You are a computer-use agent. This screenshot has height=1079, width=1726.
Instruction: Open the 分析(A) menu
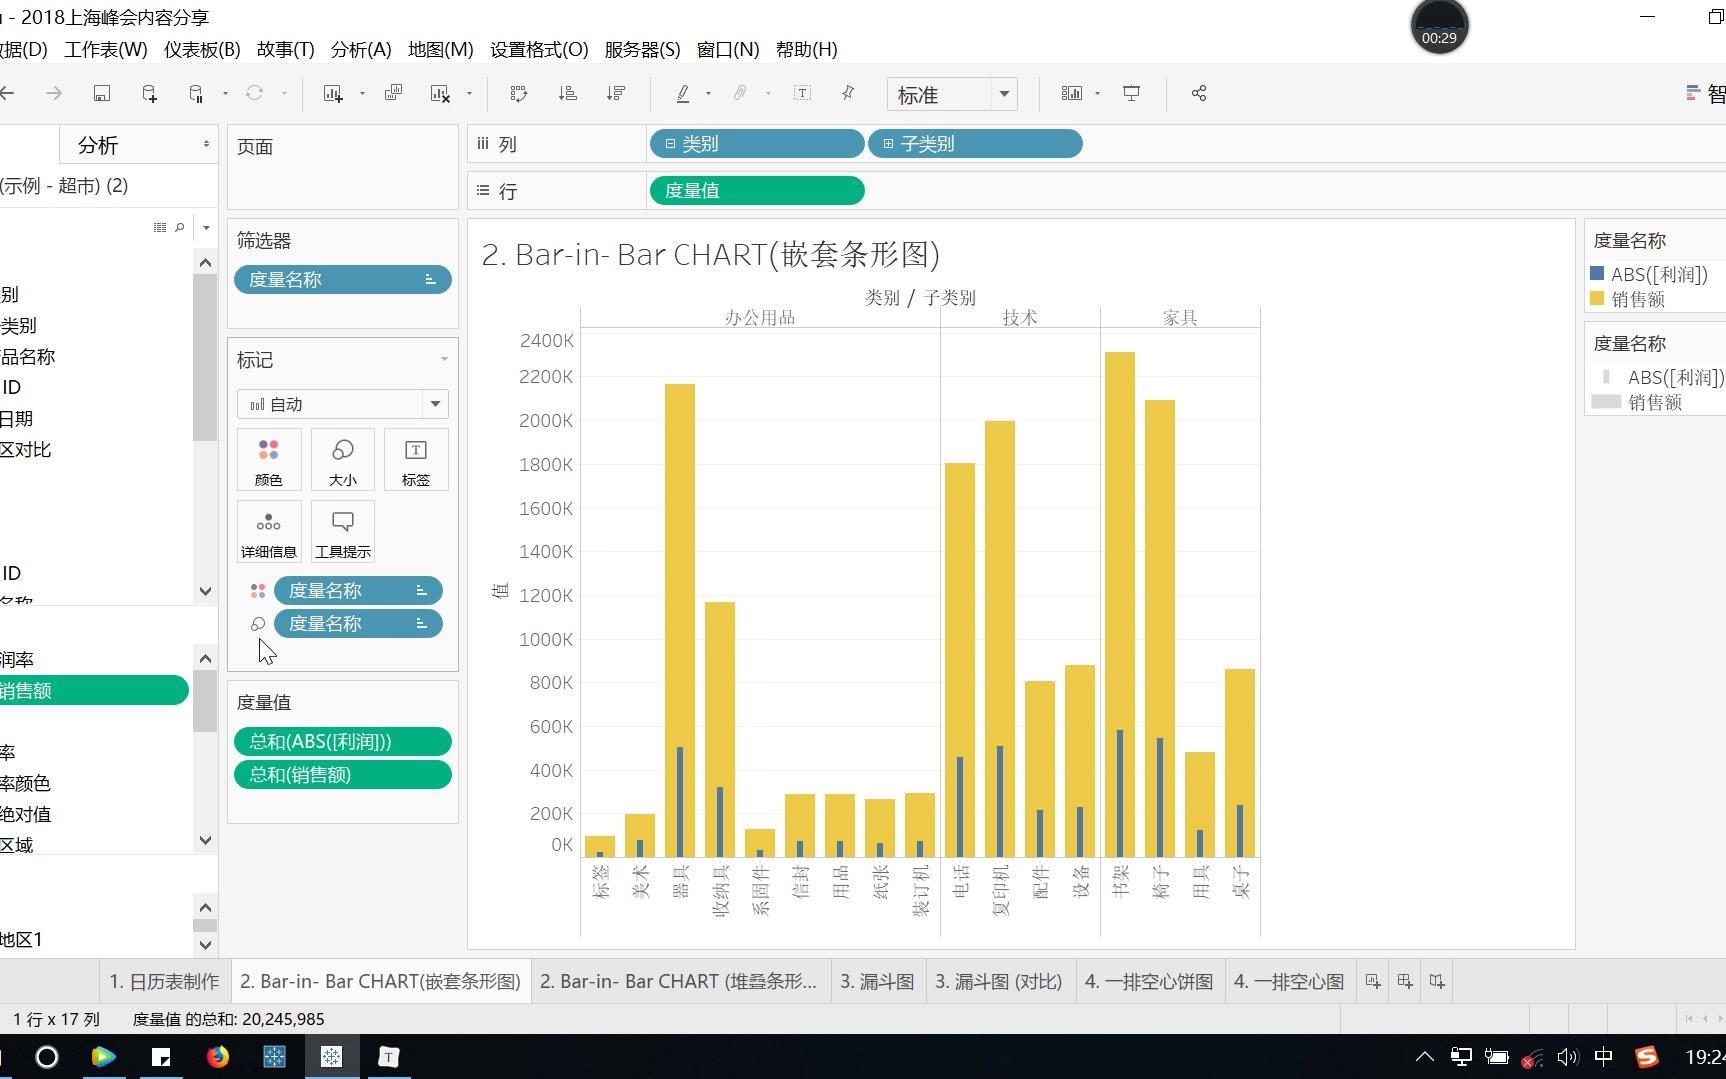[x=359, y=49]
